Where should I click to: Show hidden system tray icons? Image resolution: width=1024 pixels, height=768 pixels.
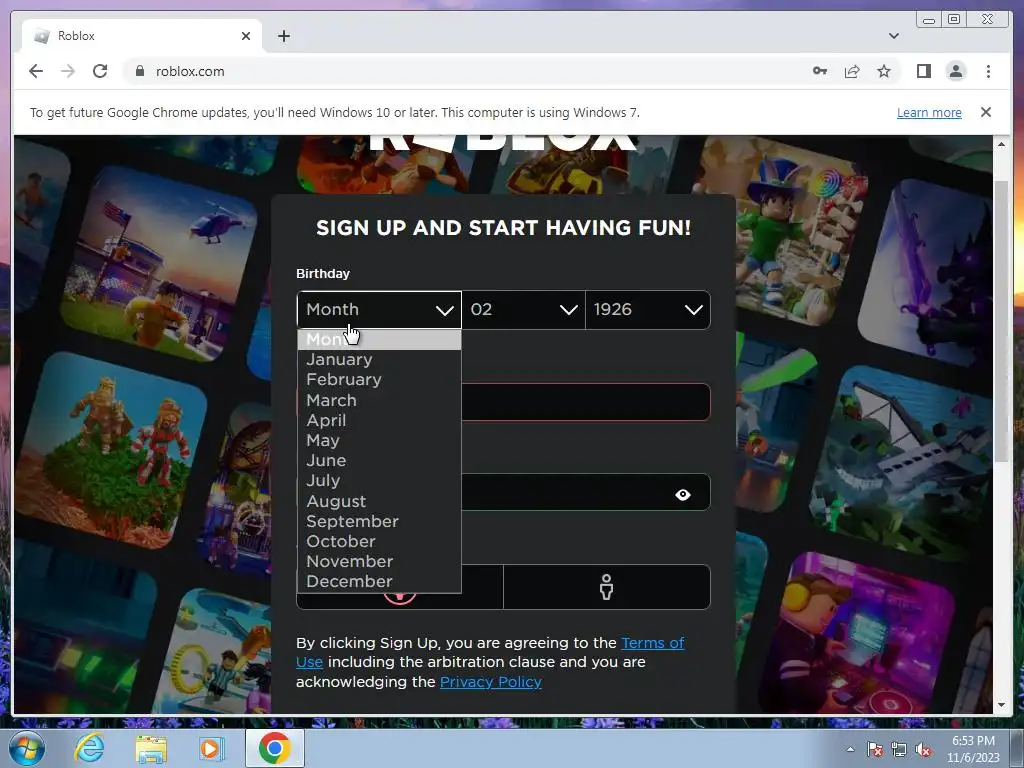[850, 749]
